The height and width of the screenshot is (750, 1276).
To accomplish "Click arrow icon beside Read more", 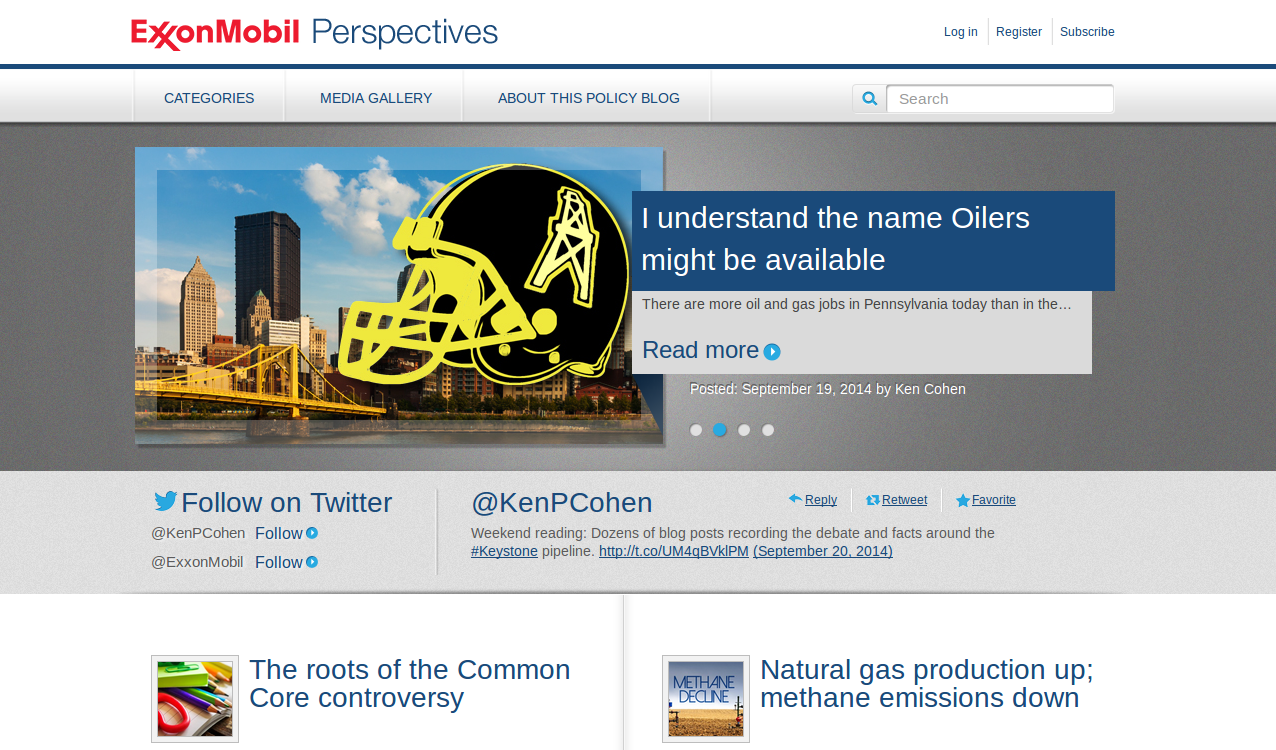I will 772,352.
